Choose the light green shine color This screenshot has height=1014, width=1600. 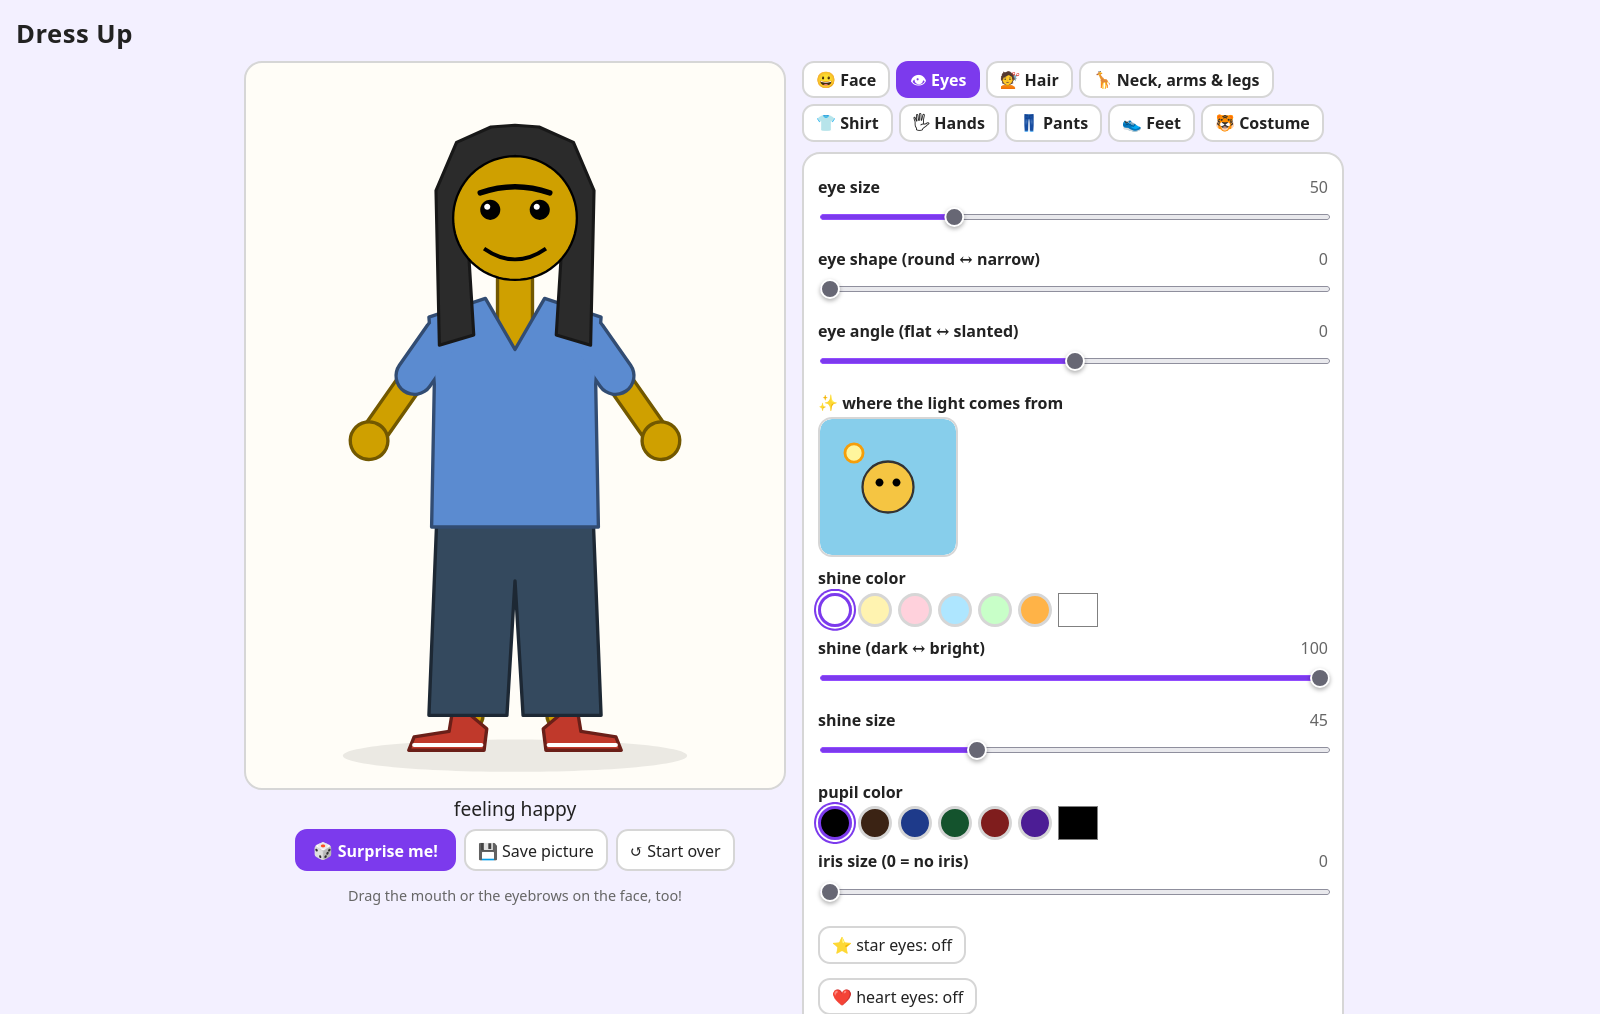click(x=995, y=610)
